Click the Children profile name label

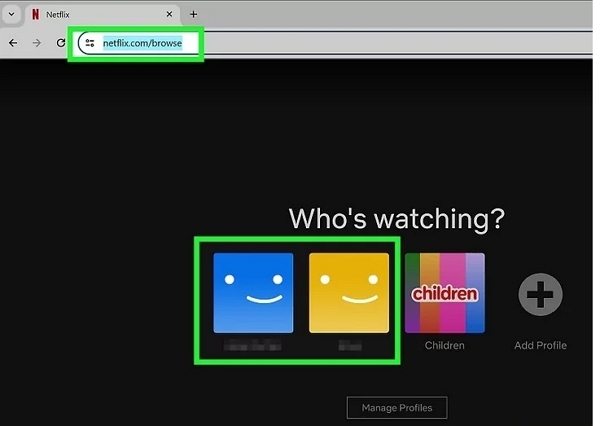[445, 345]
